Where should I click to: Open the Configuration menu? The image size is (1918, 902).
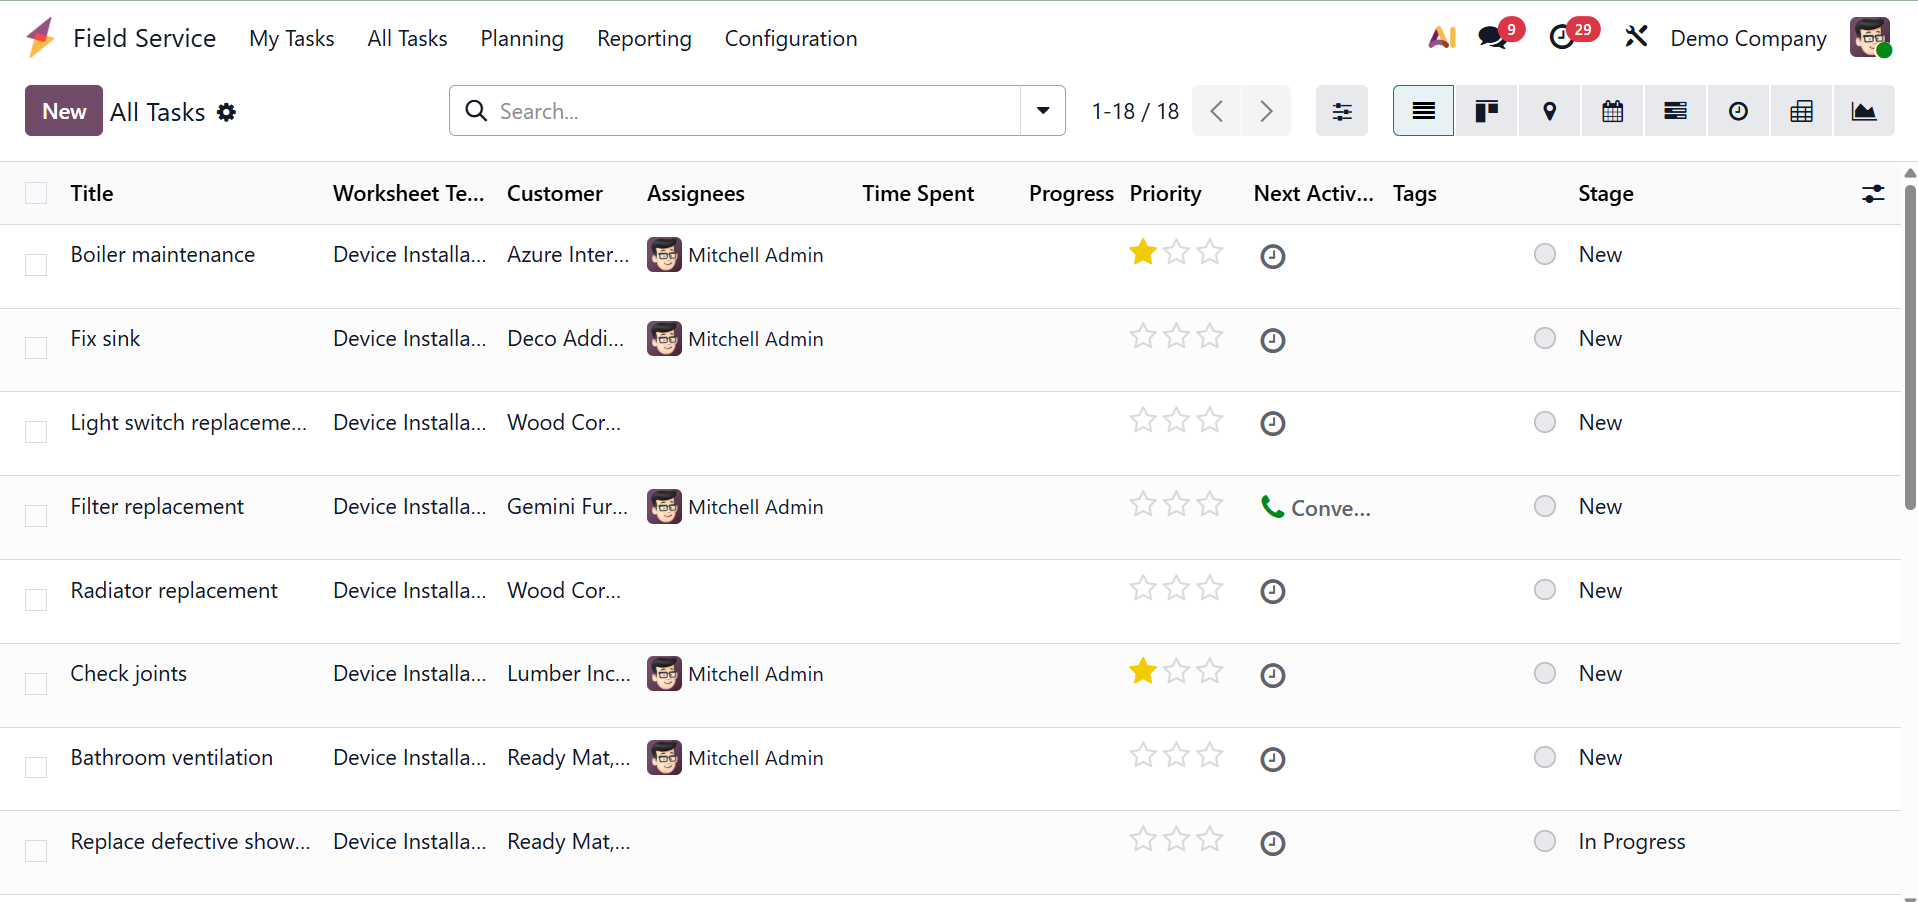790,38
